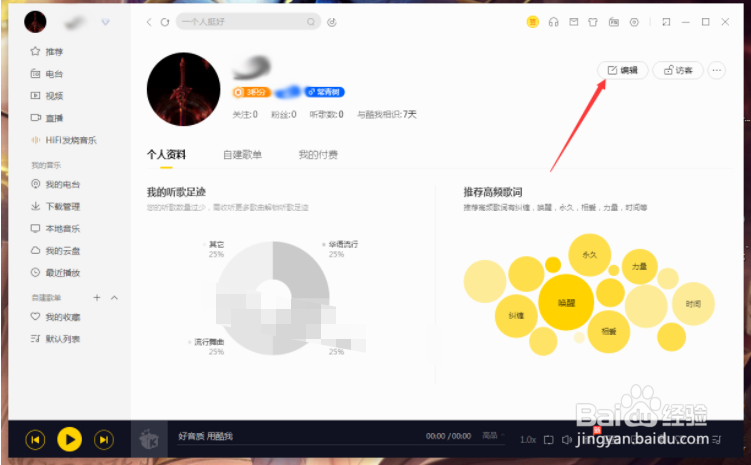Open the 推荐 recommend page in sidebar
This screenshot has width=751, height=465.
[x=47, y=52]
